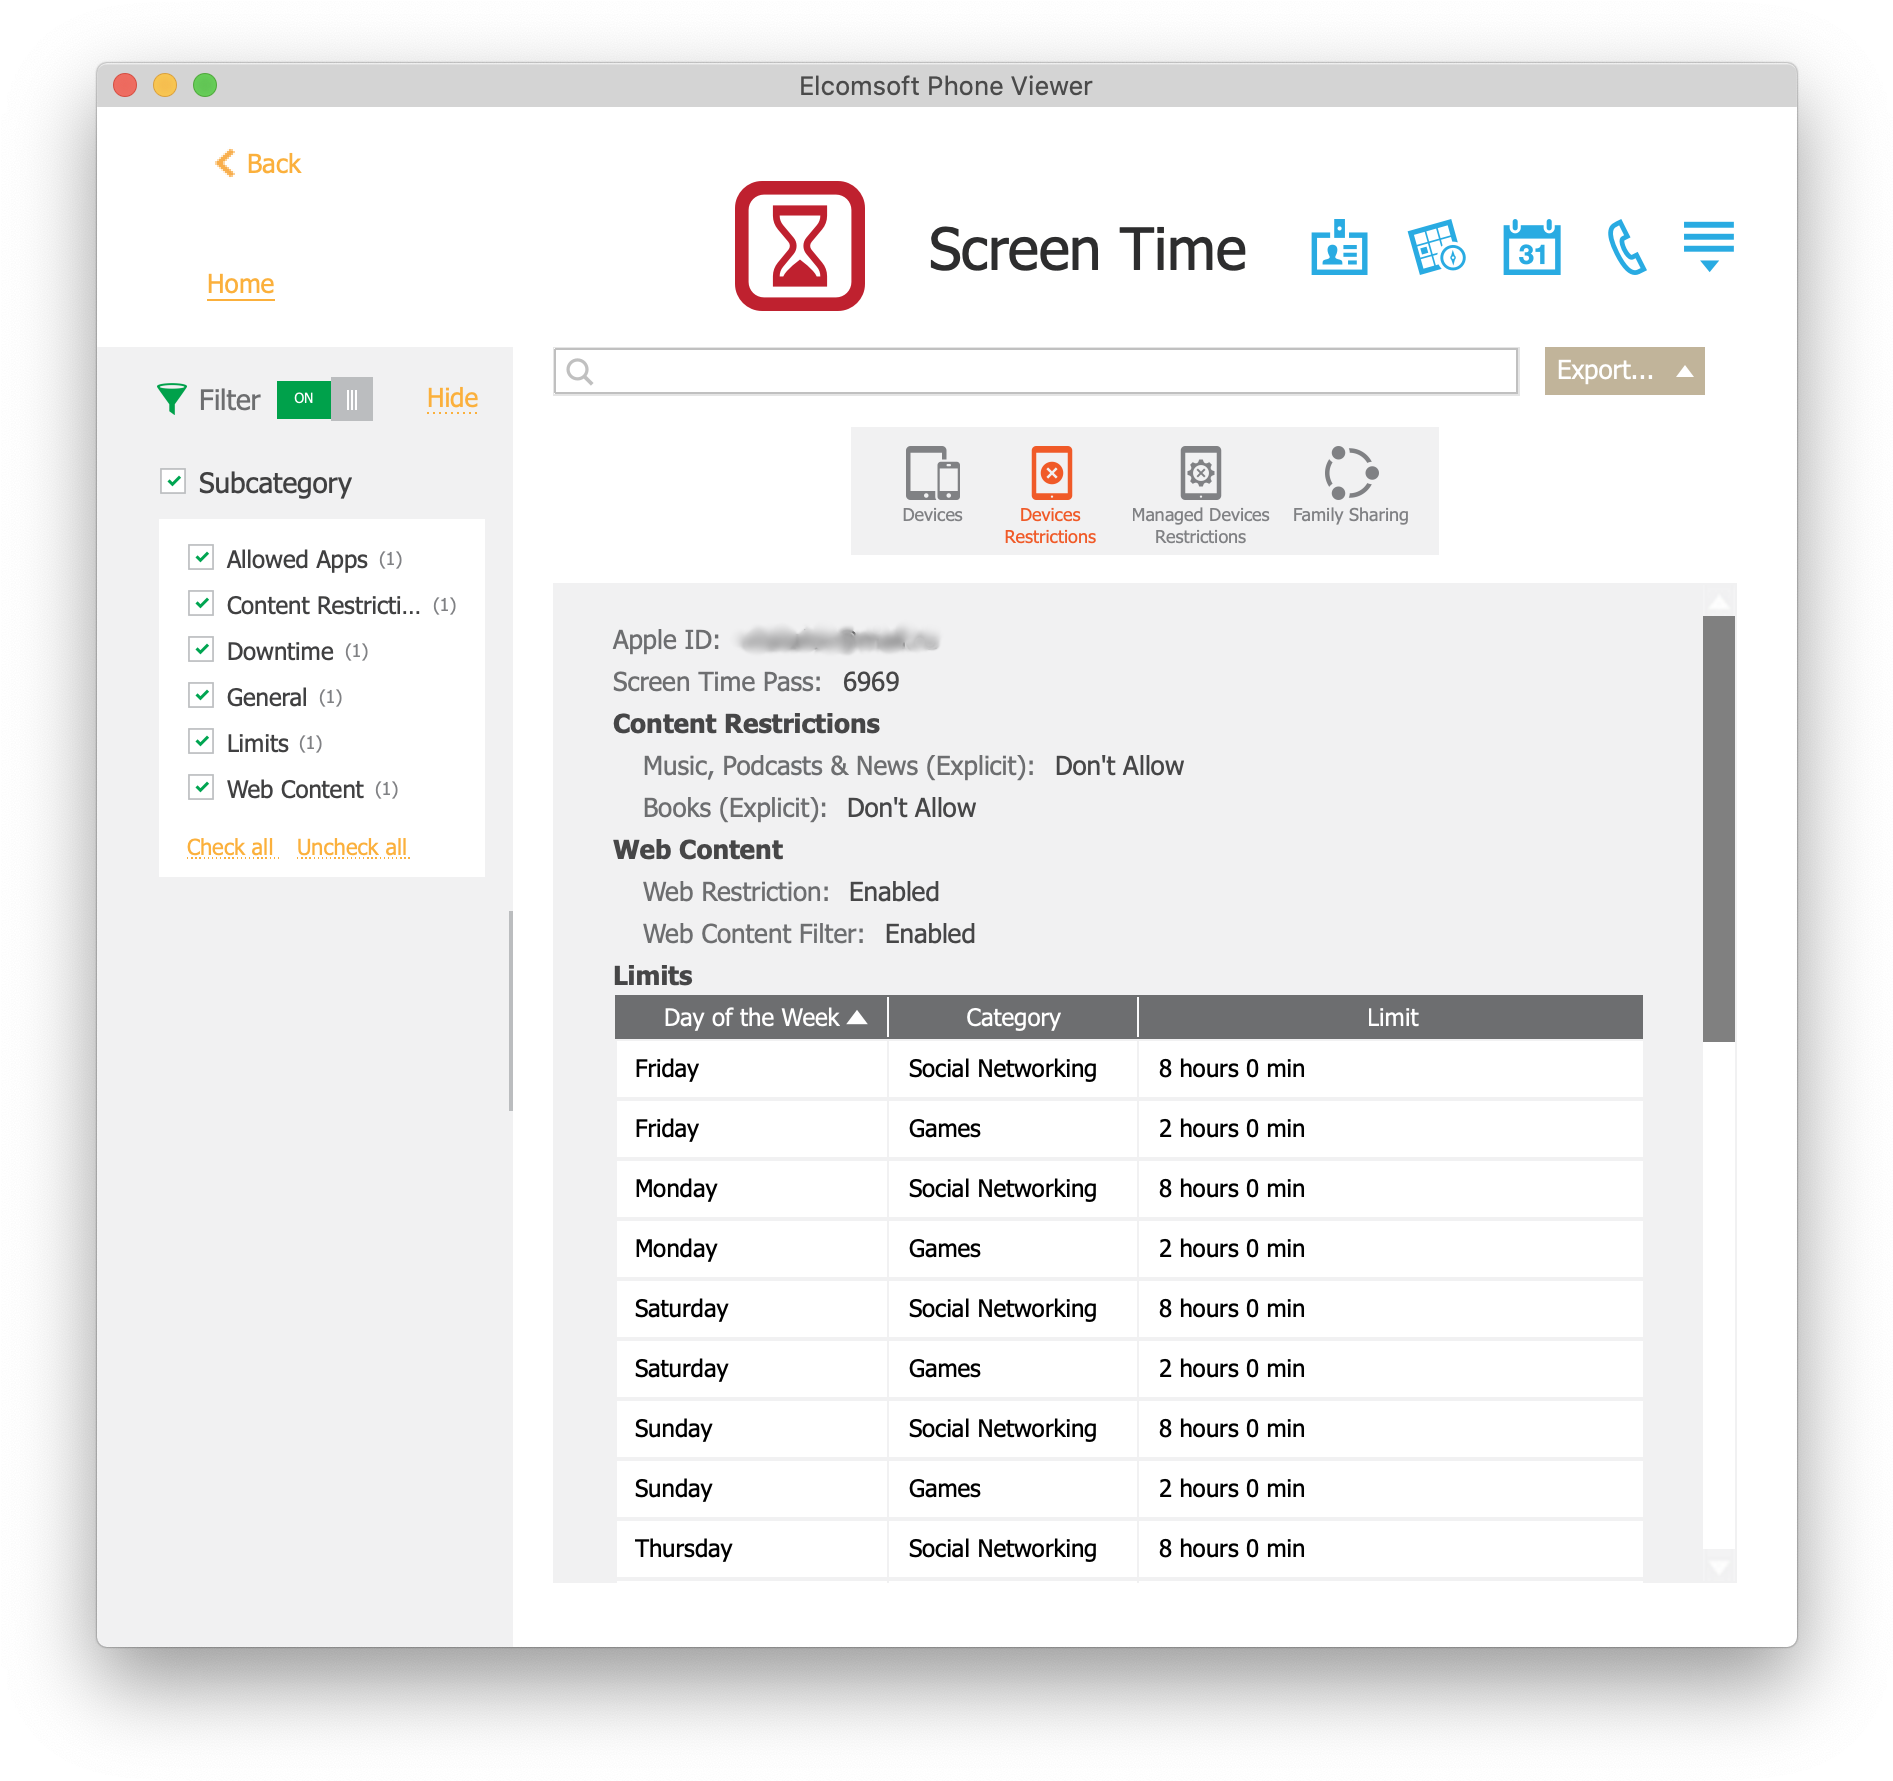1893x1781 pixels.
Task: Expand the more categories menu icon
Action: pyautogui.click(x=1708, y=245)
